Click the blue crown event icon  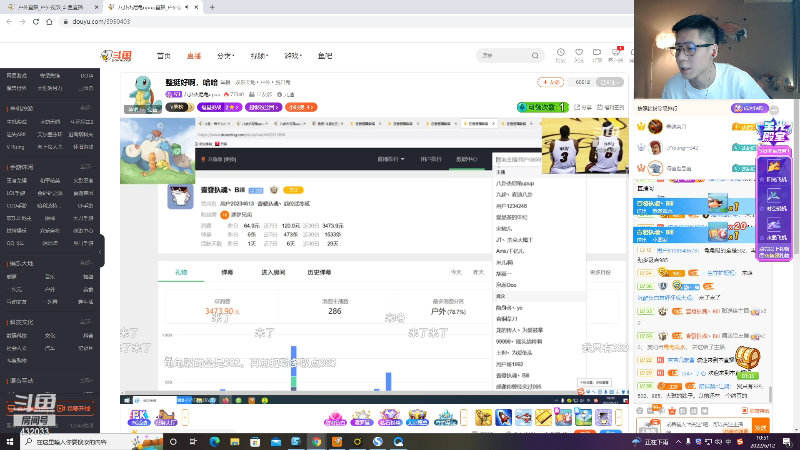point(445,417)
